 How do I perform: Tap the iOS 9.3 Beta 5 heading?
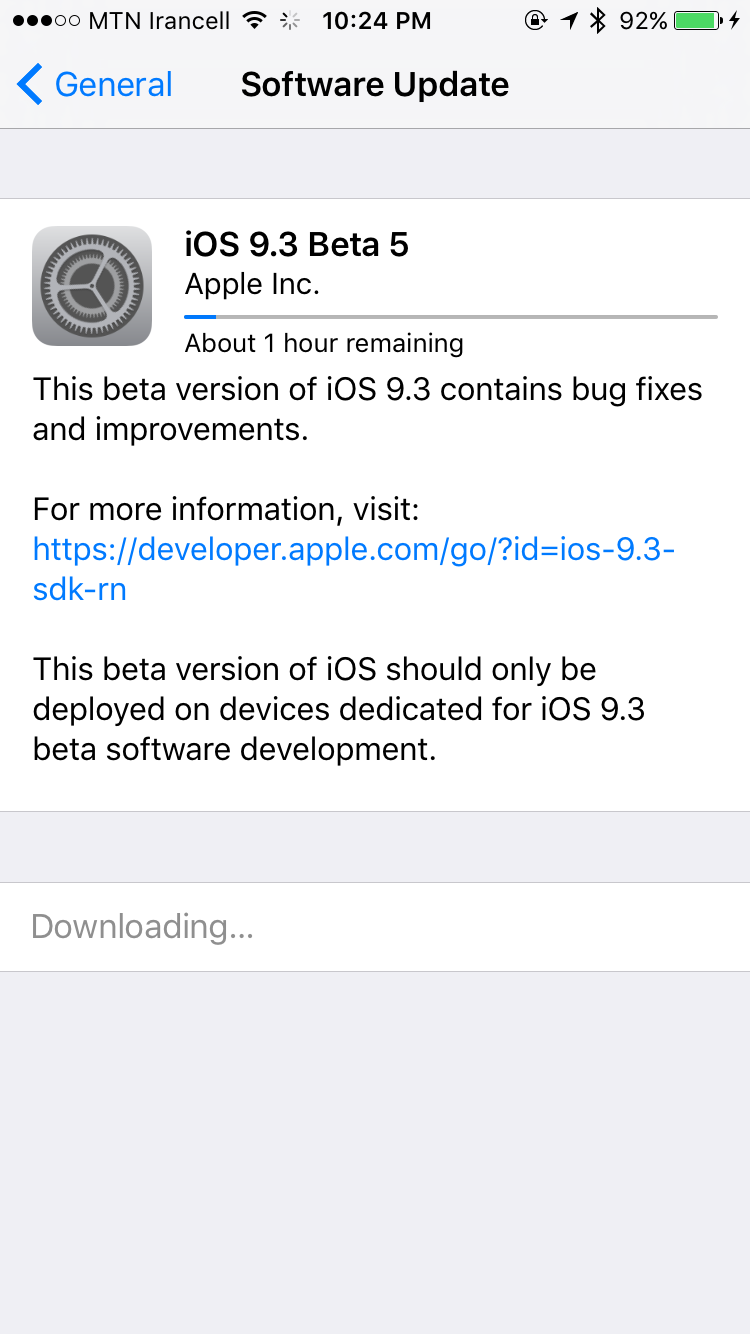click(x=297, y=245)
